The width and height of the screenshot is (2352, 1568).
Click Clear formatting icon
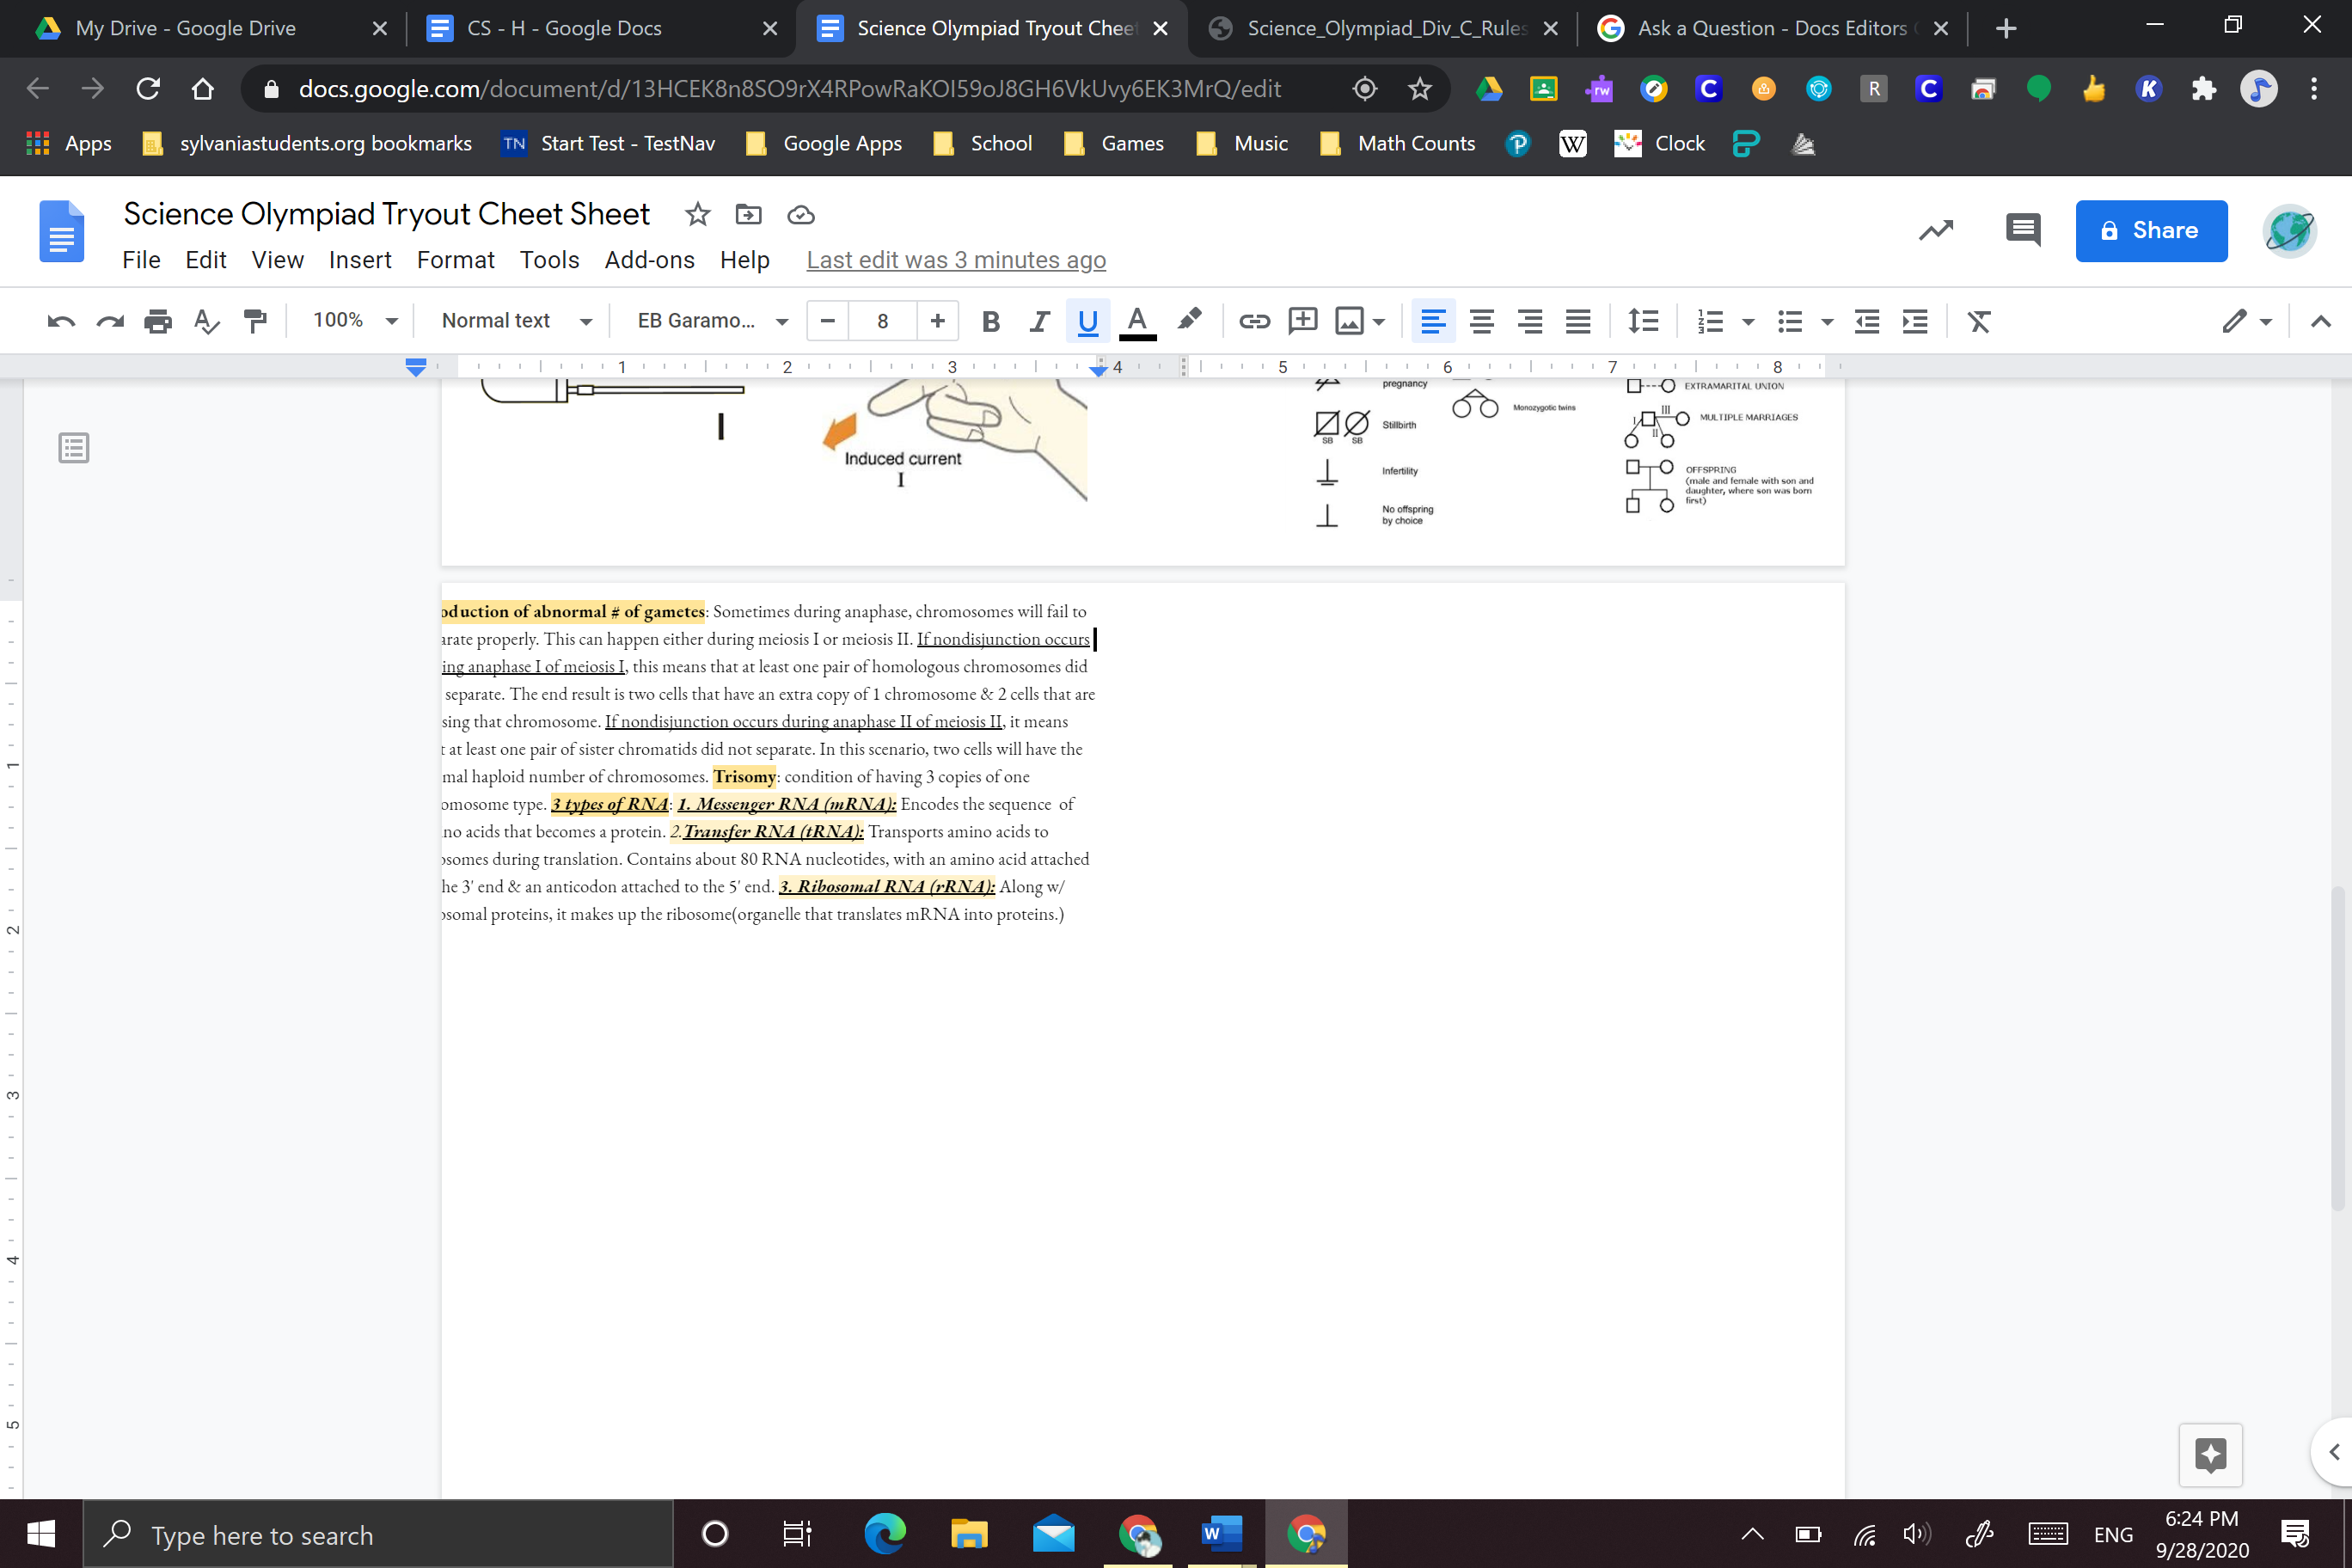pos(1978,321)
